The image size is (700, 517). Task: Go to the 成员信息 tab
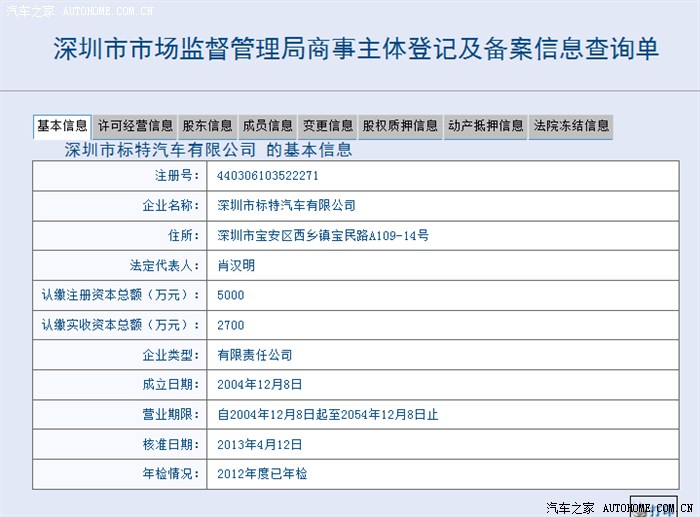pyautogui.click(x=267, y=127)
